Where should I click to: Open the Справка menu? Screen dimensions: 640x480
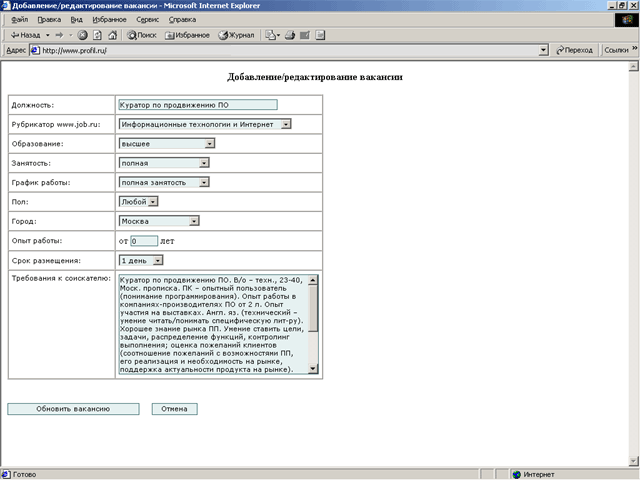182,20
